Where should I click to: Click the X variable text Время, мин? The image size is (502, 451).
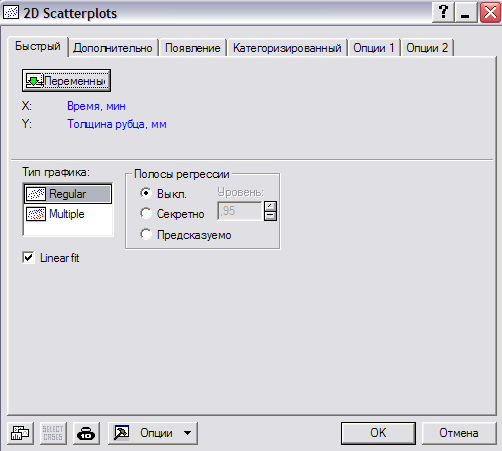coord(96,106)
